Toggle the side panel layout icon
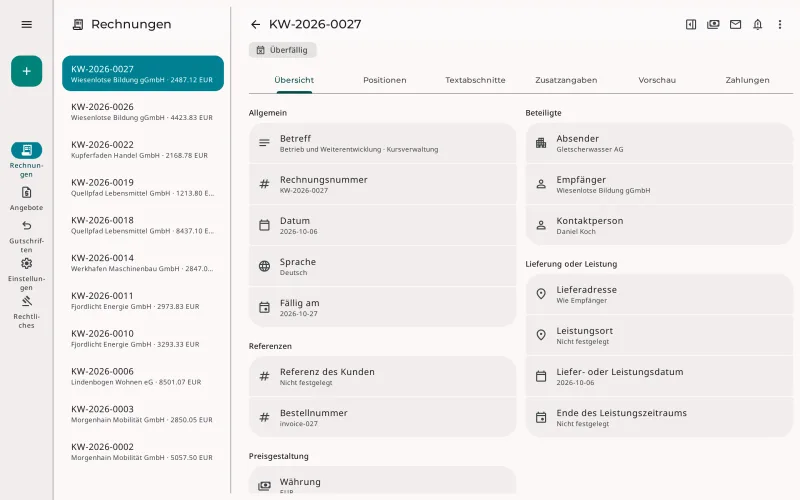Viewport: 800px width, 500px height. pos(691,24)
